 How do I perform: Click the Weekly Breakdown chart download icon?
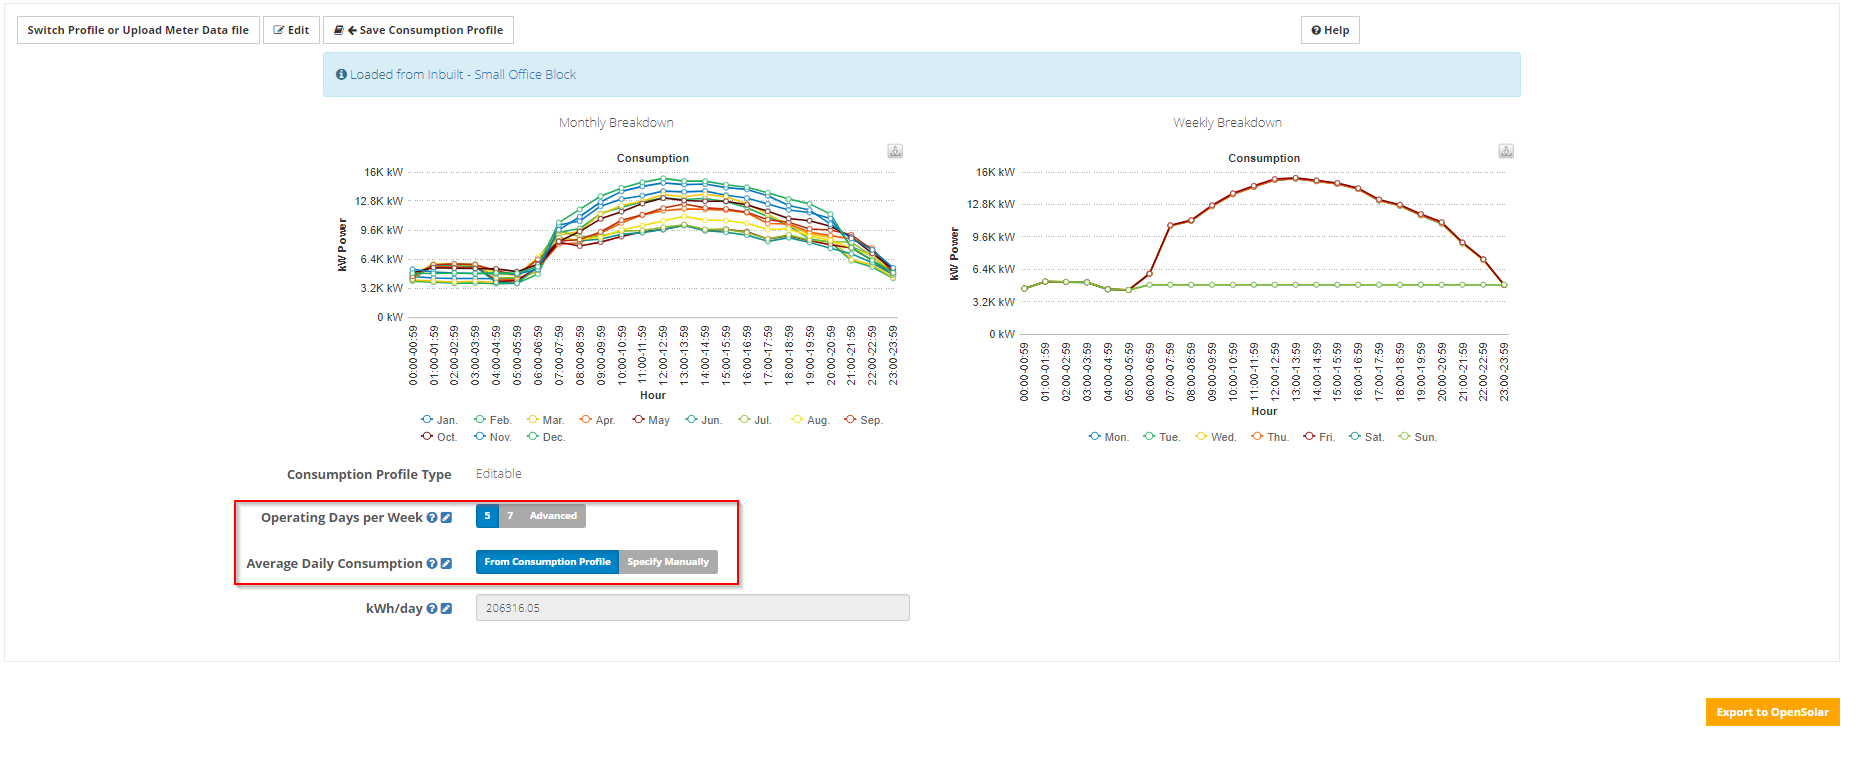click(x=1506, y=151)
